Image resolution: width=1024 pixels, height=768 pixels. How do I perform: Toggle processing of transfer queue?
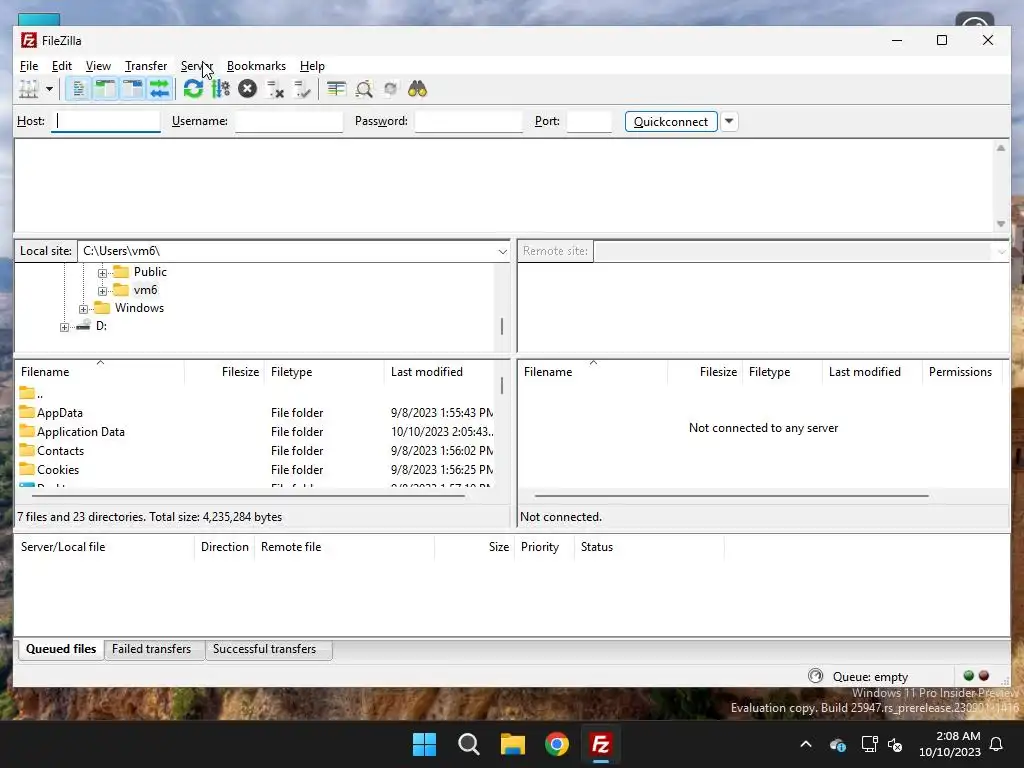click(221, 89)
